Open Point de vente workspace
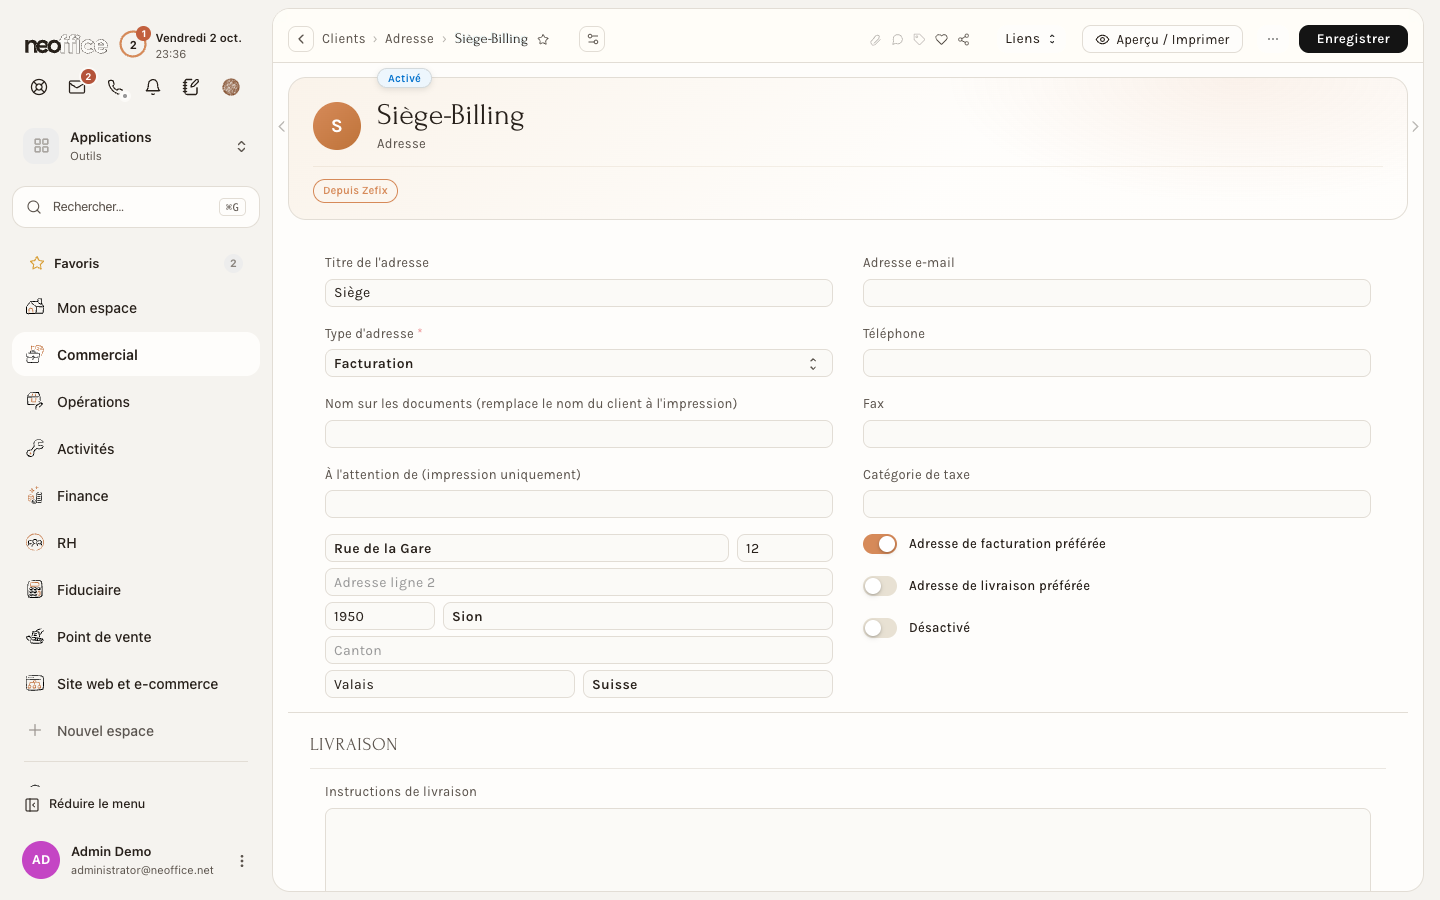The height and width of the screenshot is (900, 1440). 136,637
